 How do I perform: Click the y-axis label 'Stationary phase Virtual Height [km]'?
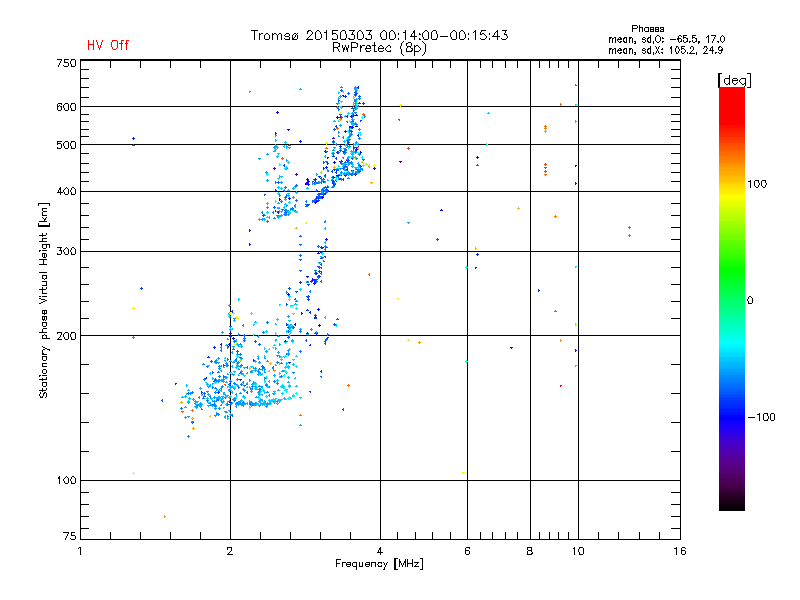43,300
